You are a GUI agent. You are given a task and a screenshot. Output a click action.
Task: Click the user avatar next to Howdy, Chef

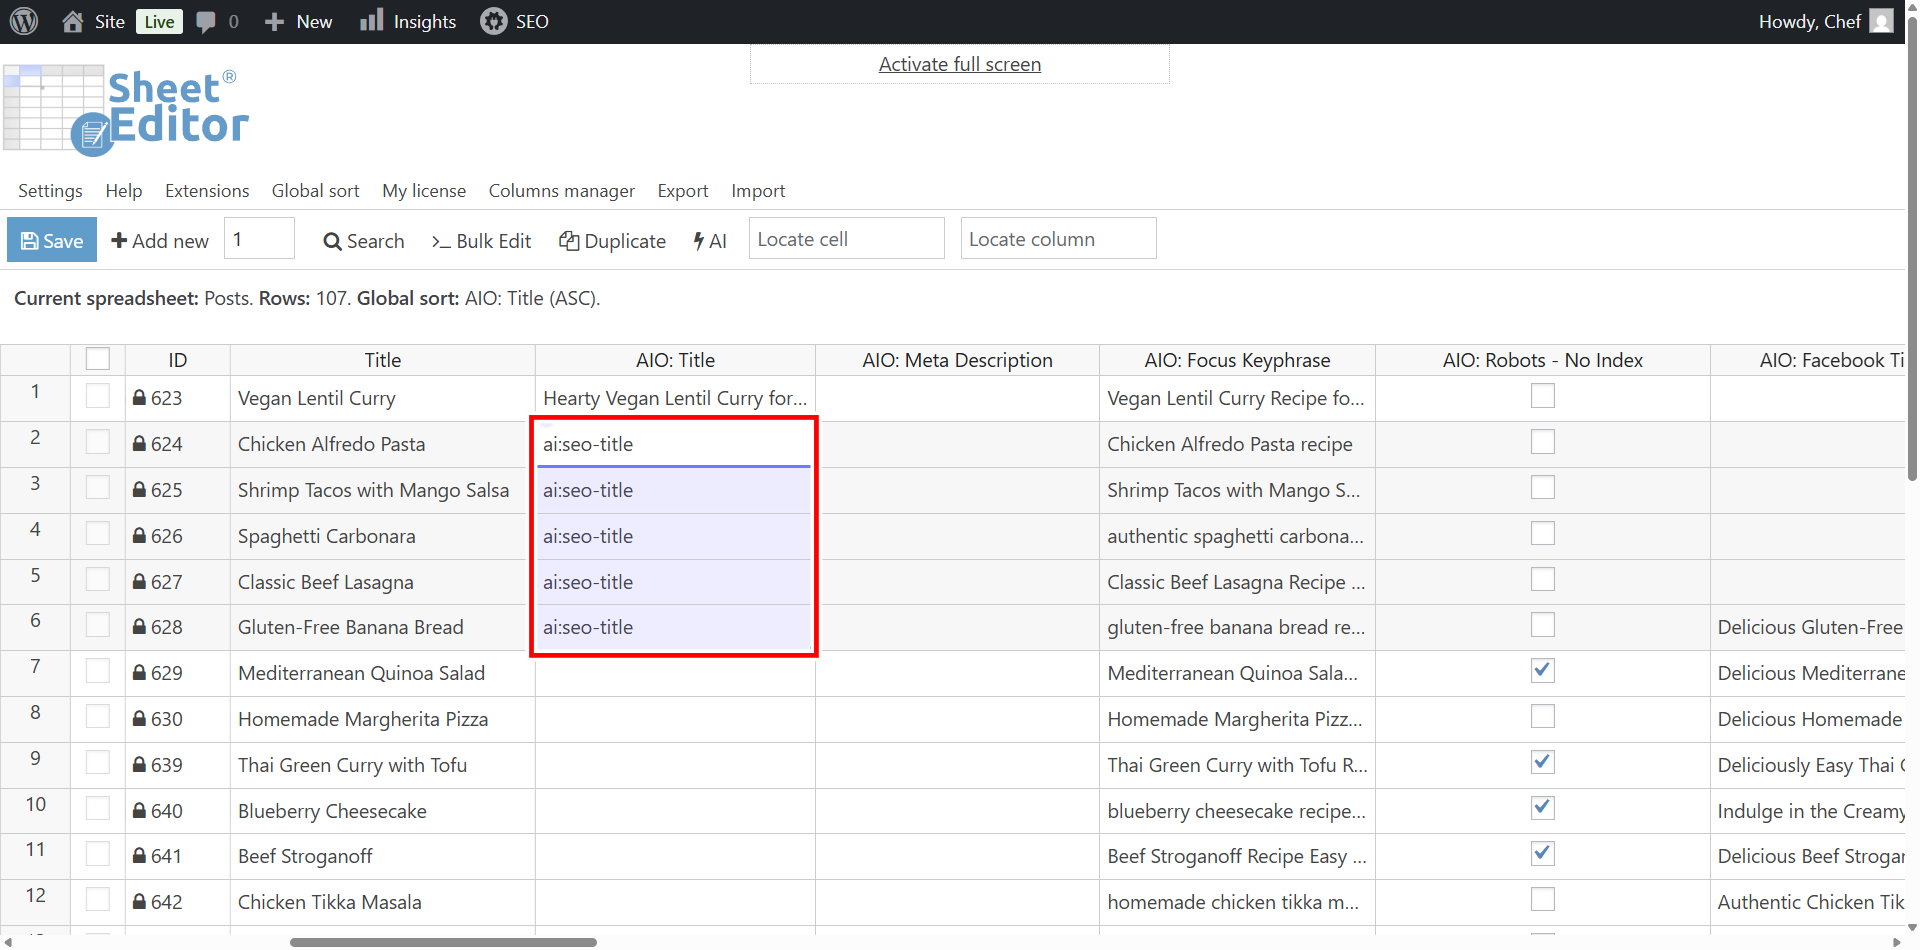1881,21
